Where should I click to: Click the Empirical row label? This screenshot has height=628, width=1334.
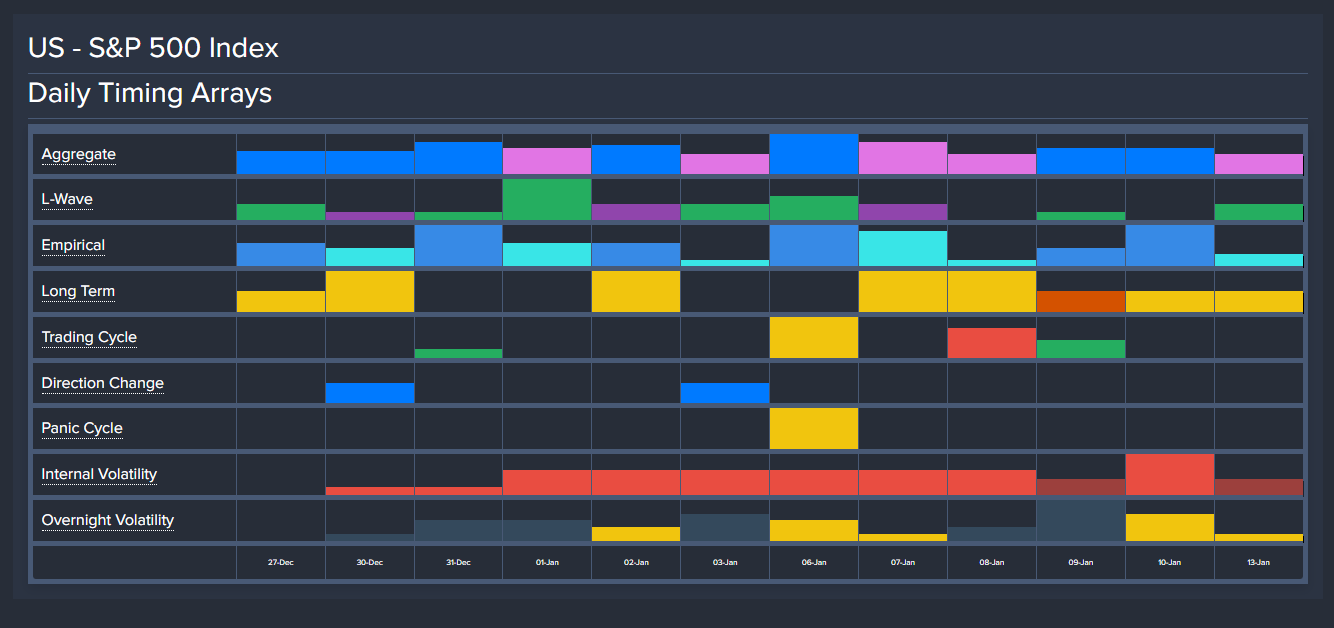coord(73,245)
